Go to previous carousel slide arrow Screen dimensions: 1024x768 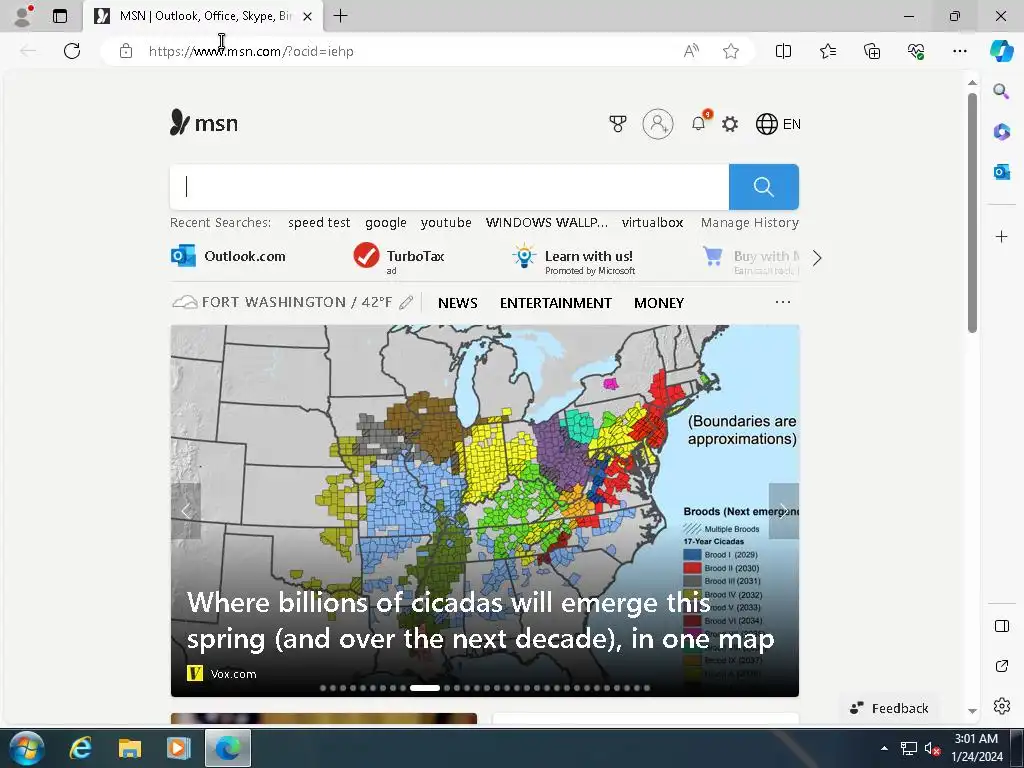point(186,511)
